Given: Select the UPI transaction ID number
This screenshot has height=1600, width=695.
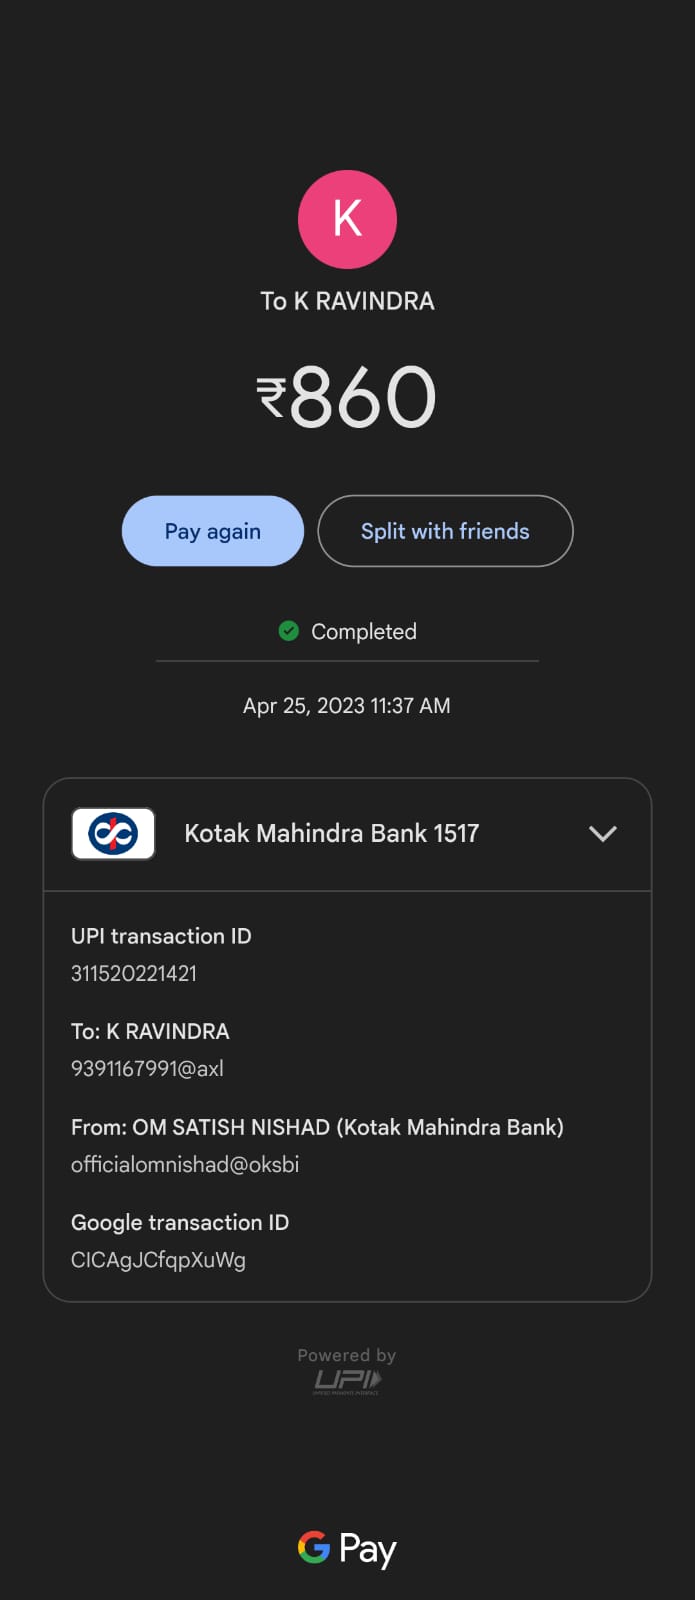Looking at the screenshot, I should (x=134, y=973).
